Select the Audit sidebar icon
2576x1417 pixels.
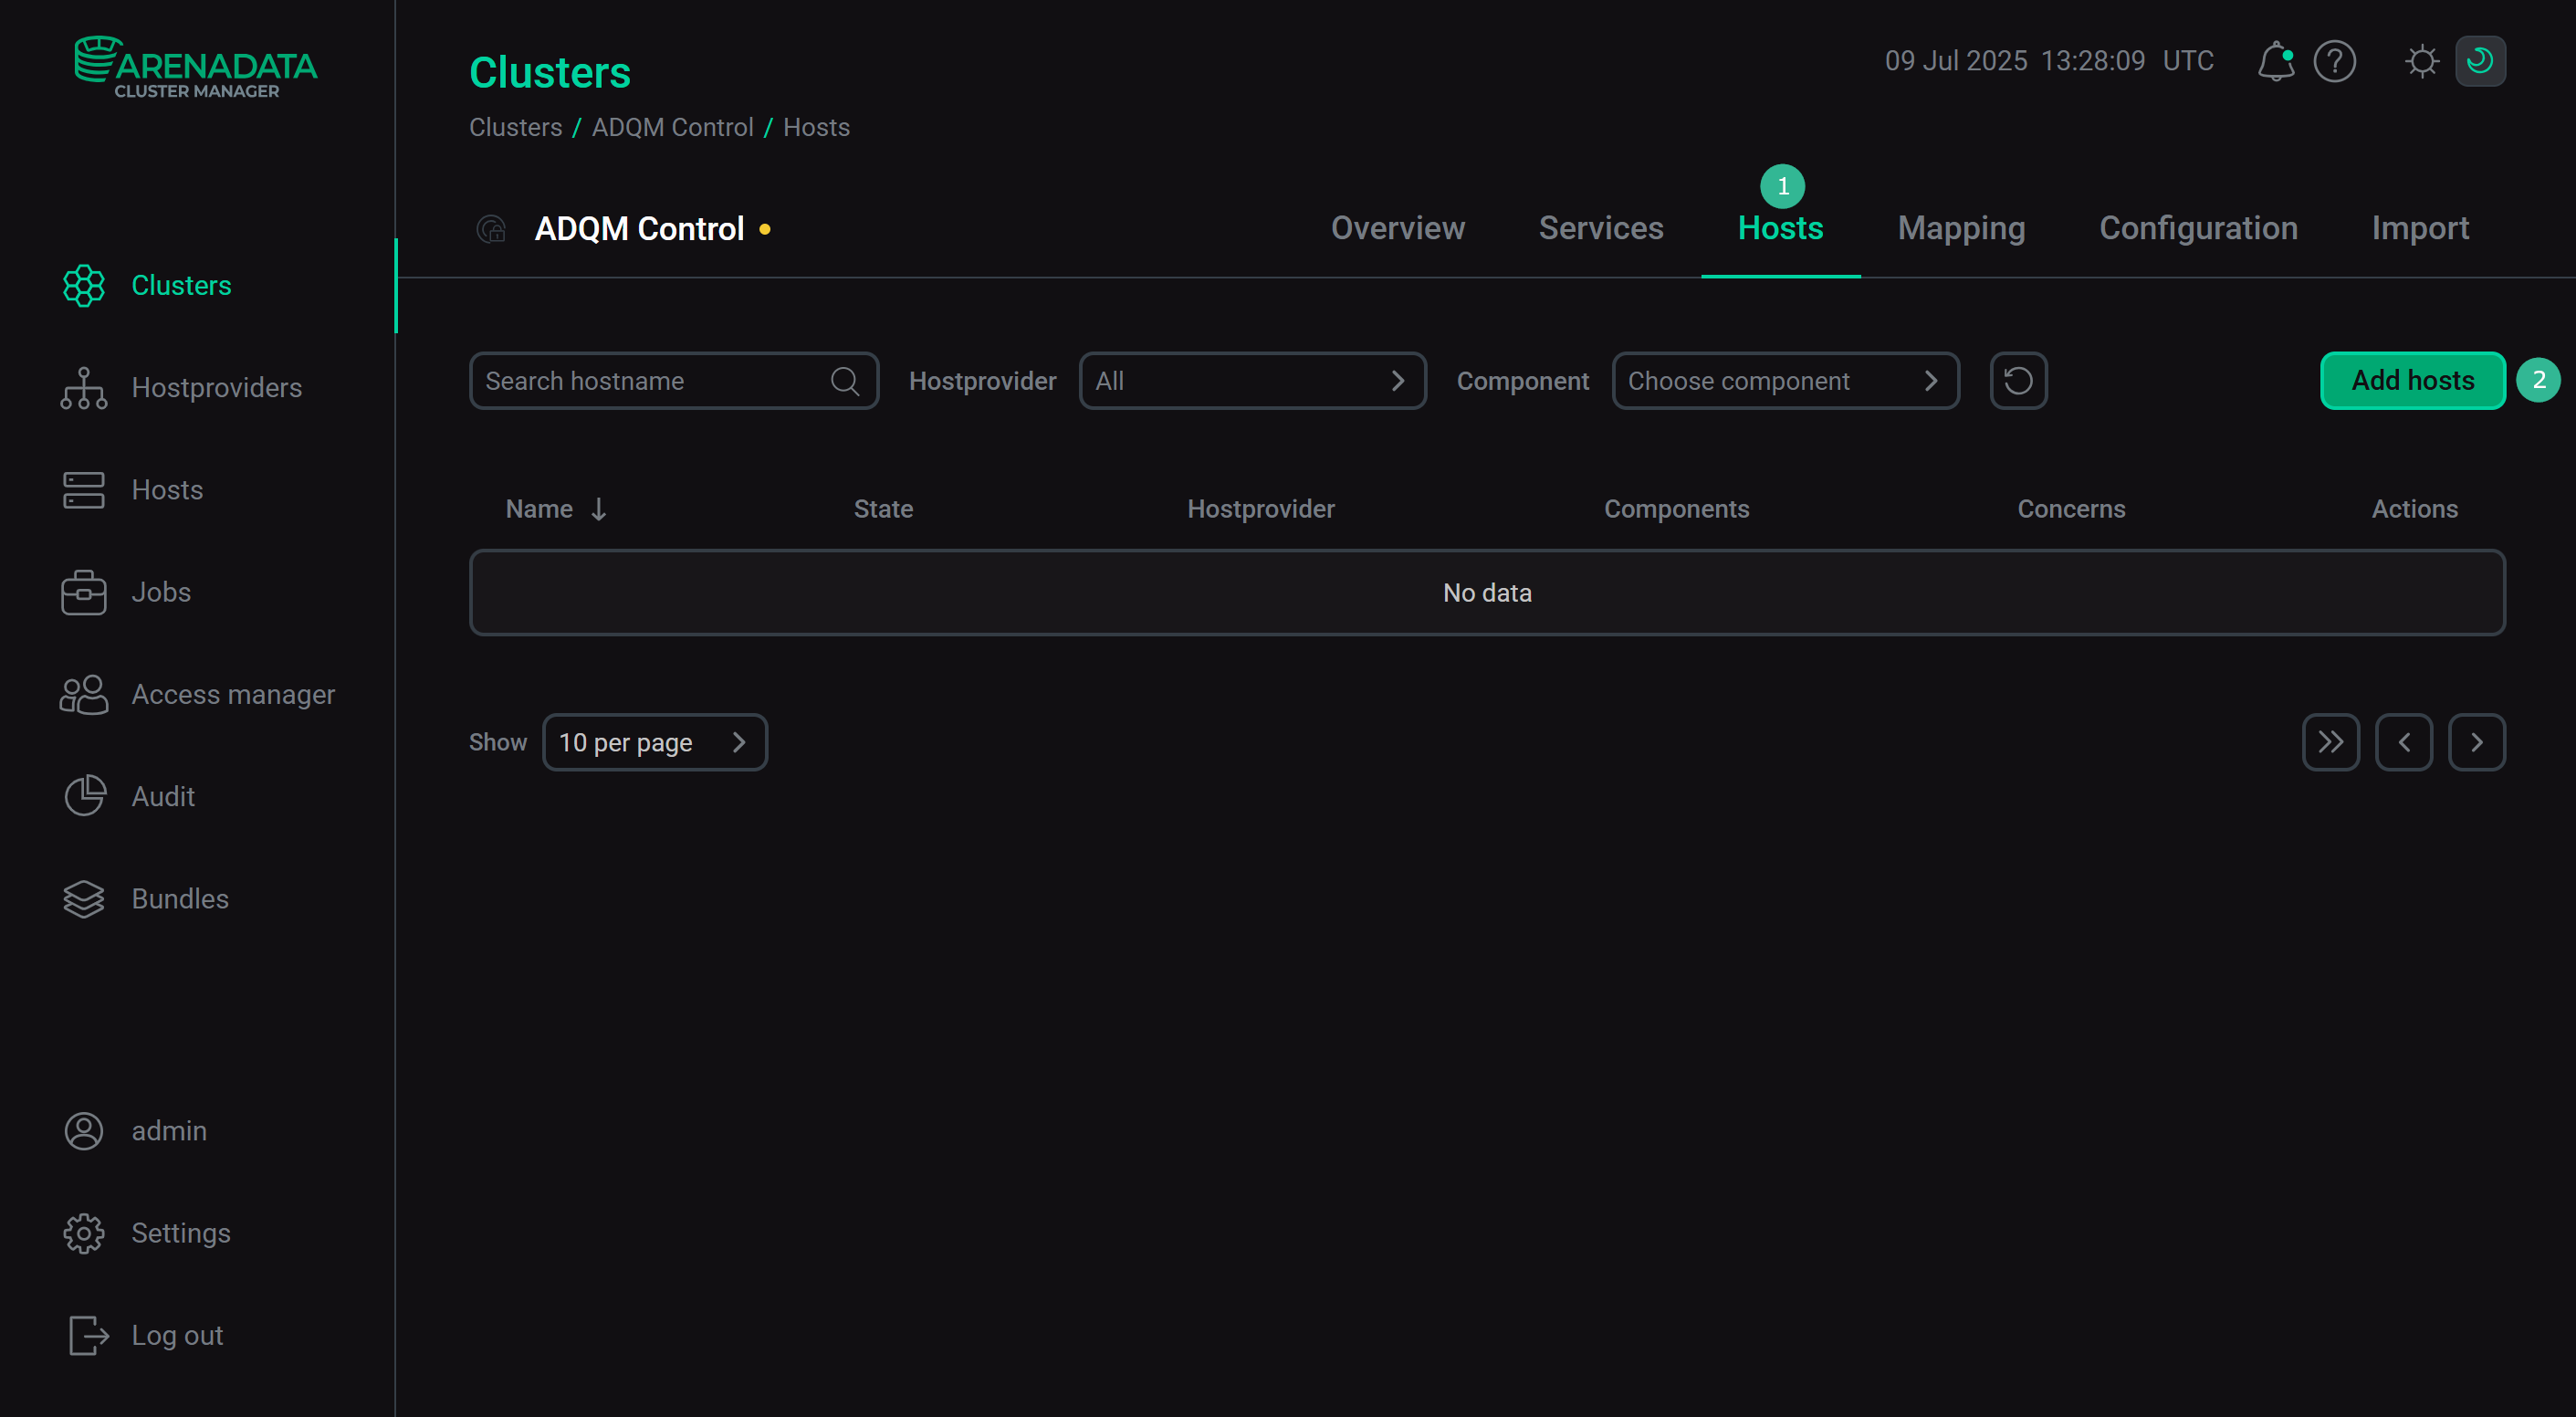(x=83, y=796)
